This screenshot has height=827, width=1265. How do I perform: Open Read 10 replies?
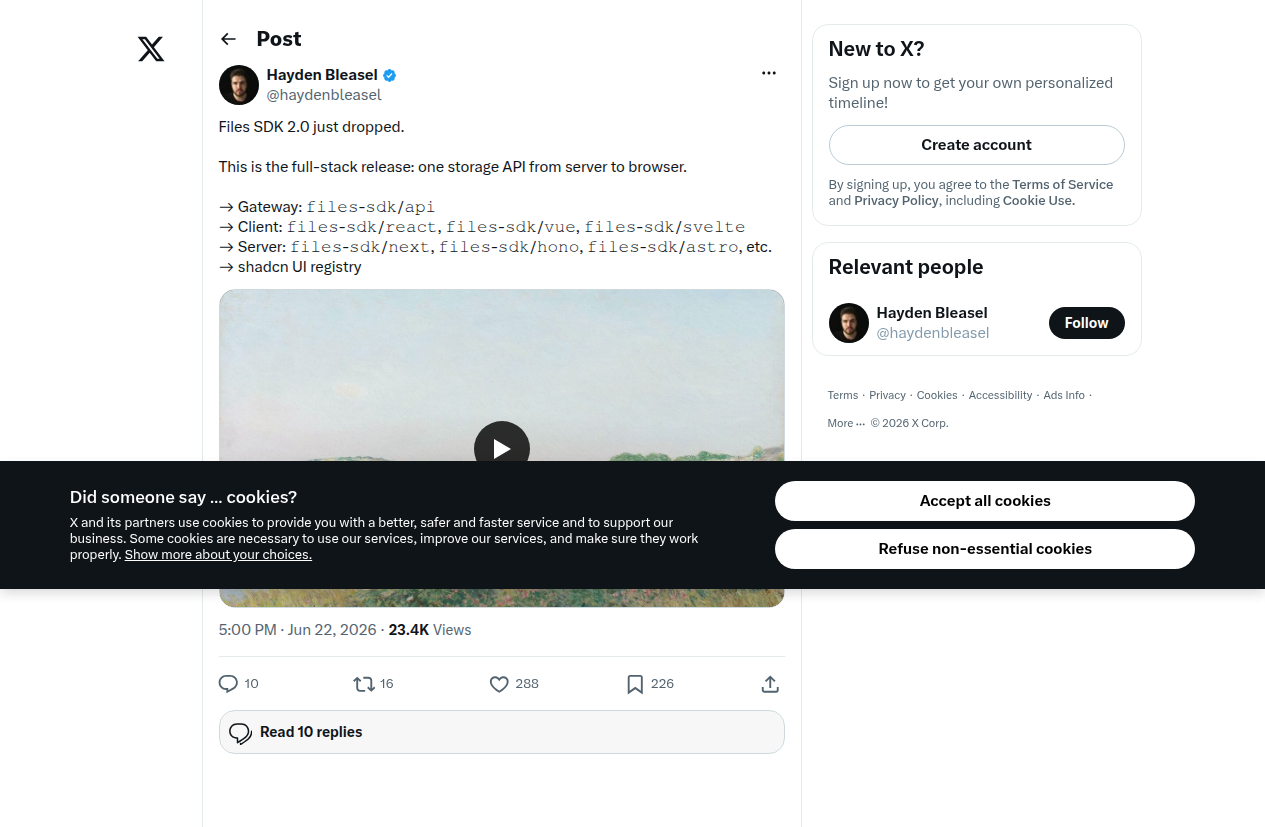click(502, 732)
